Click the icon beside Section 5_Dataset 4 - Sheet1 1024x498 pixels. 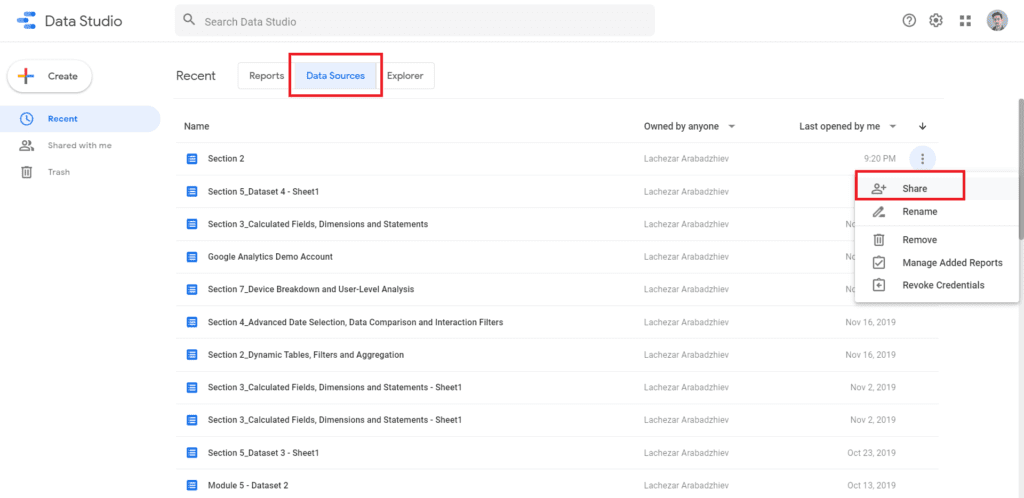[x=191, y=191]
